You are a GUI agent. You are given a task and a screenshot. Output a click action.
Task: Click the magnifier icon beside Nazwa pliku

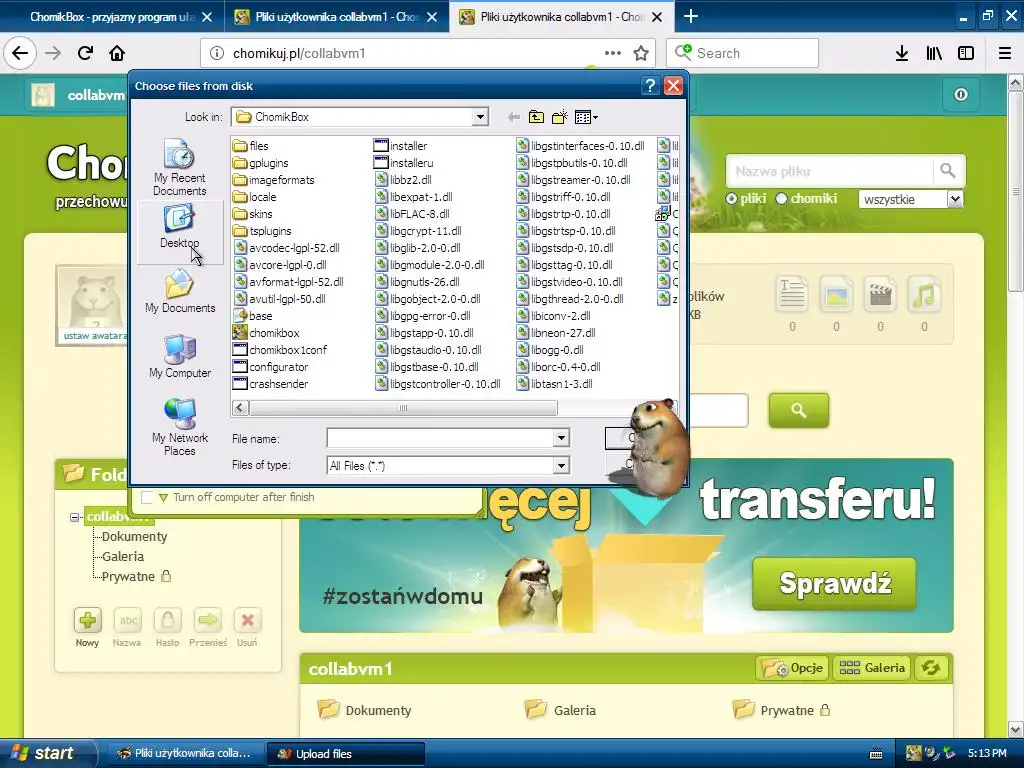tap(948, 171)
